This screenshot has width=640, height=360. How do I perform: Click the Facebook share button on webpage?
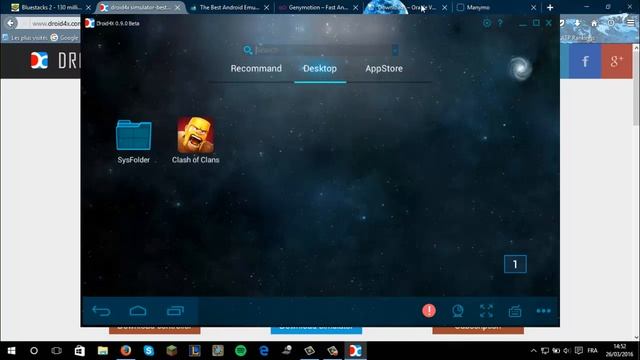click(585, 61)
